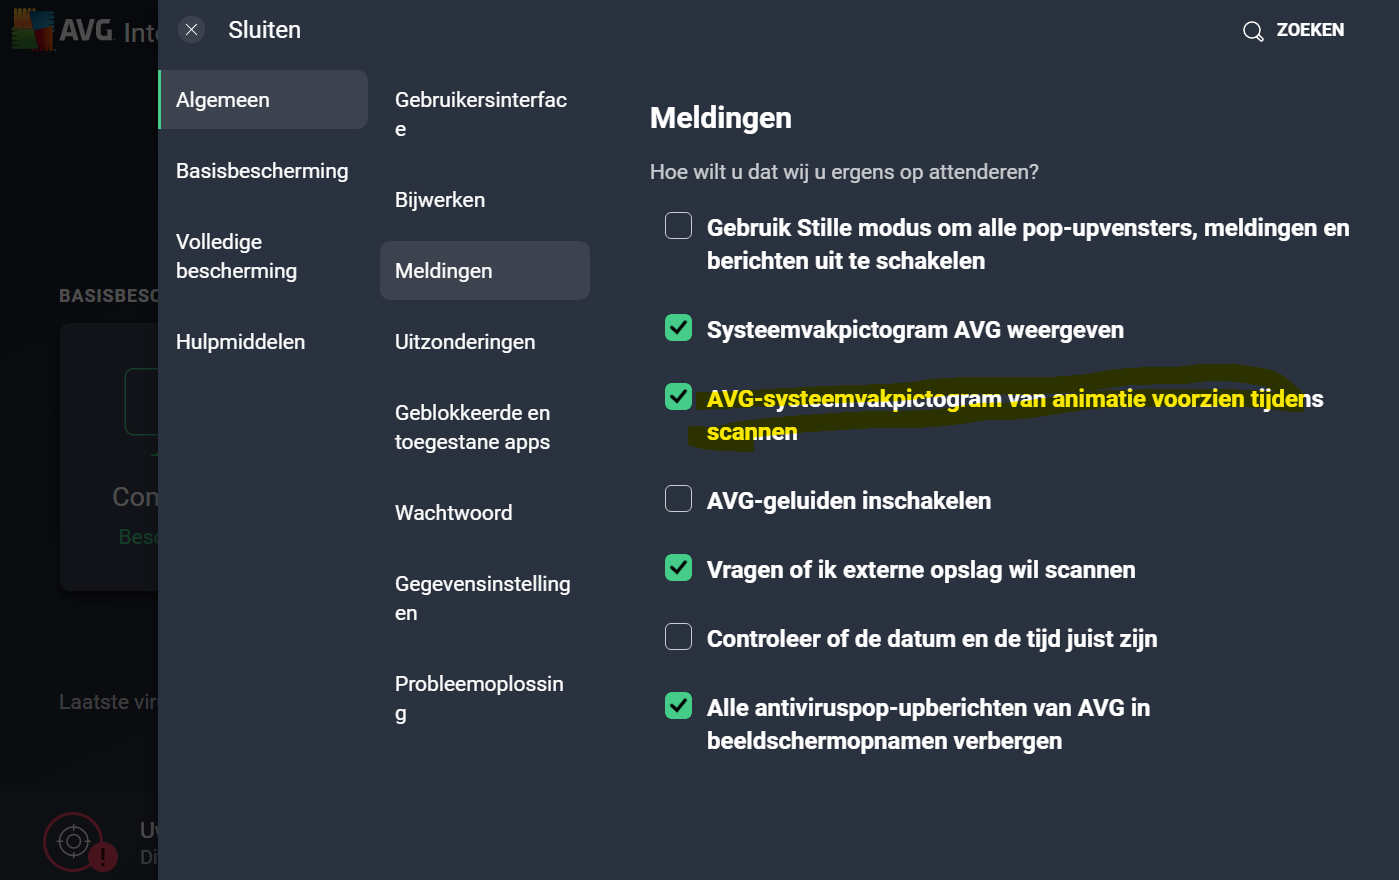Screen dimensions: 1399x880
Task: Uncheck Vragen of ik externe opslag wil scannen
Action: point(678,568)
